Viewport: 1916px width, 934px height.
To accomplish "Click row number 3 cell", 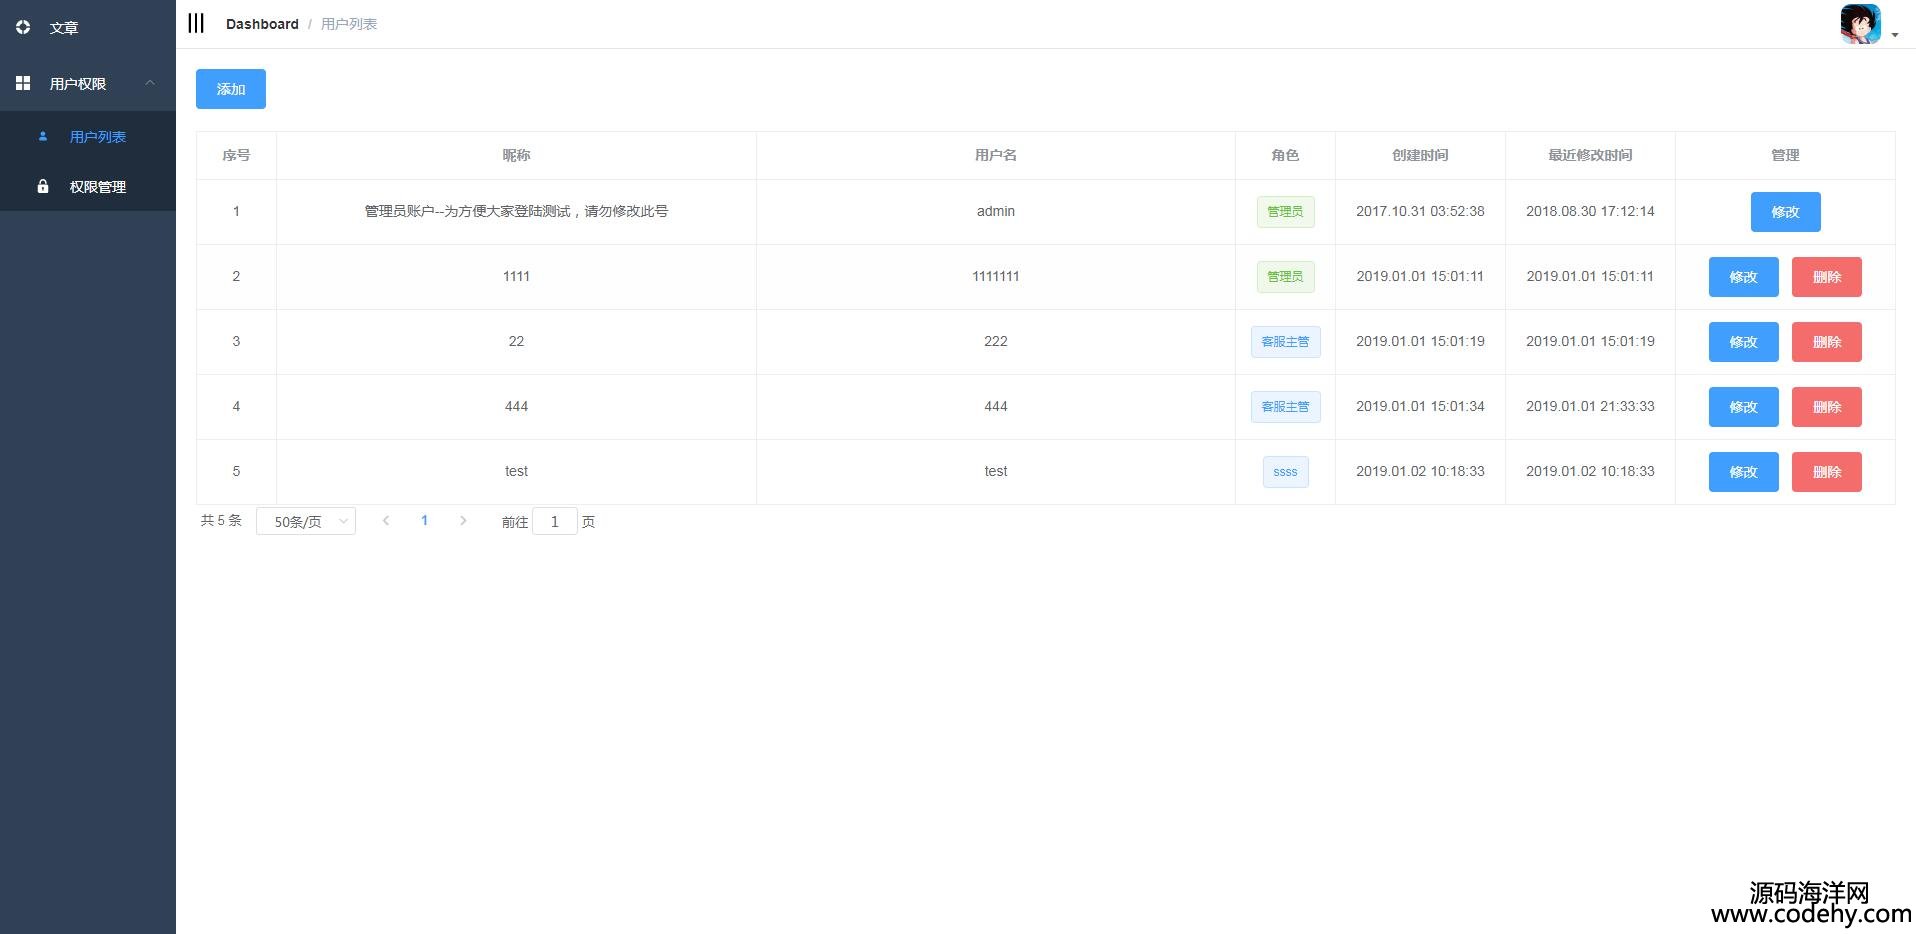I will [x=236, y=341].
